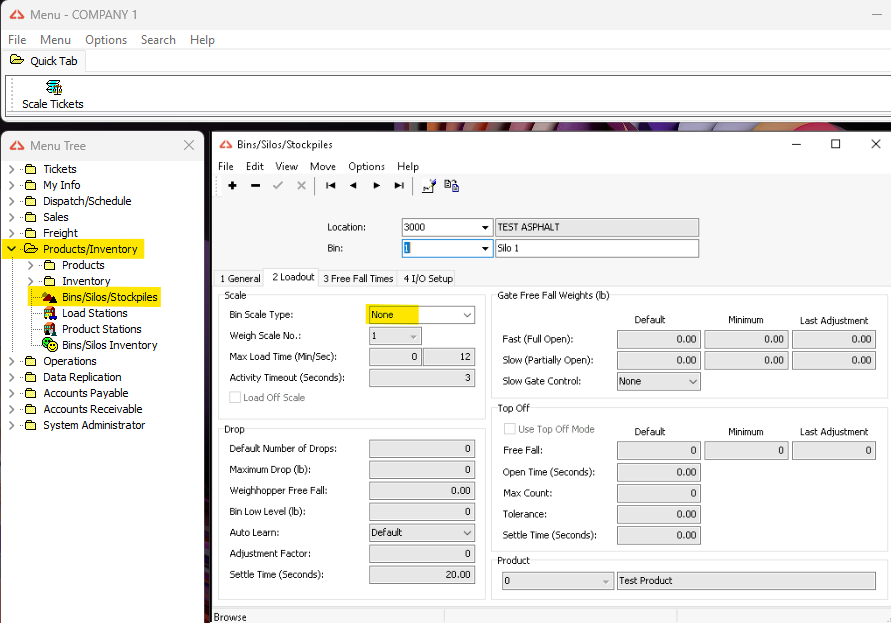Click the copy record toolbar icon
This screenshot has height=623, width=891.
452,186
